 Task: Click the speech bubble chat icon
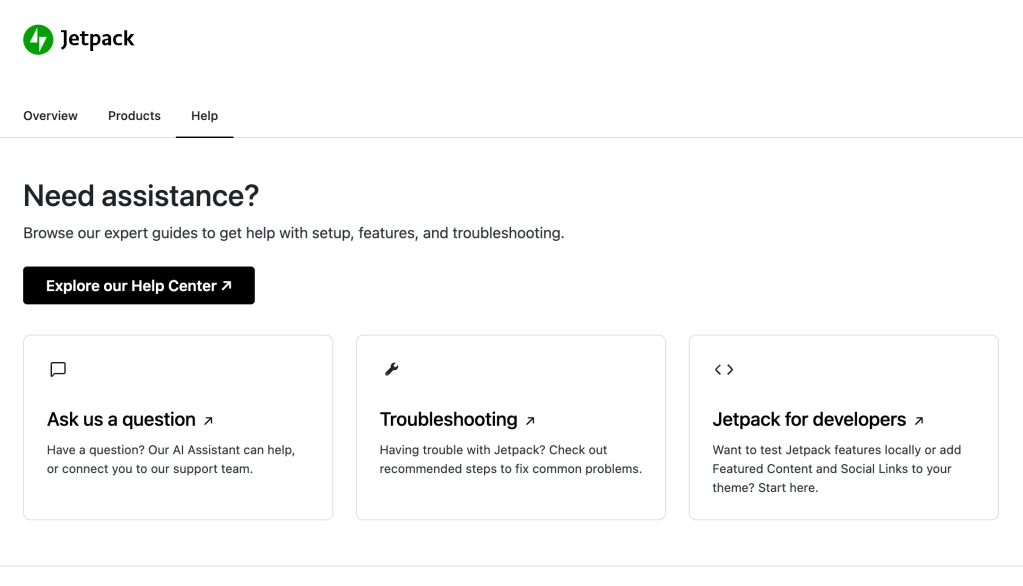[58, 369]
